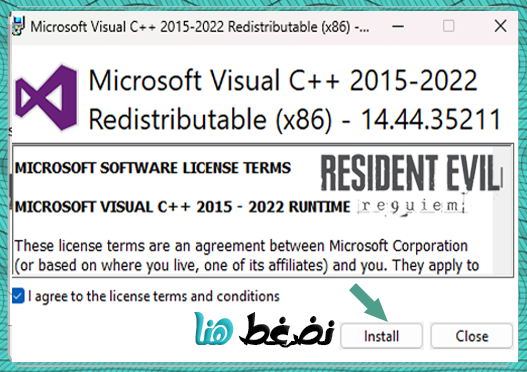The image size is (527, 372).
Task: Click the purple Visual Studio logo
Action: [x=46, y=98]
